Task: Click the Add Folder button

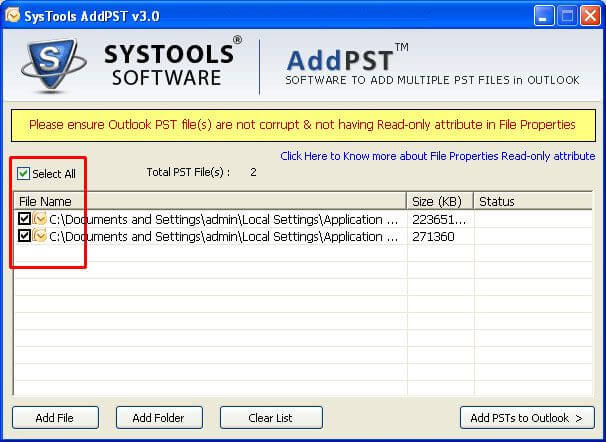Action: click(x=159, y=418)
